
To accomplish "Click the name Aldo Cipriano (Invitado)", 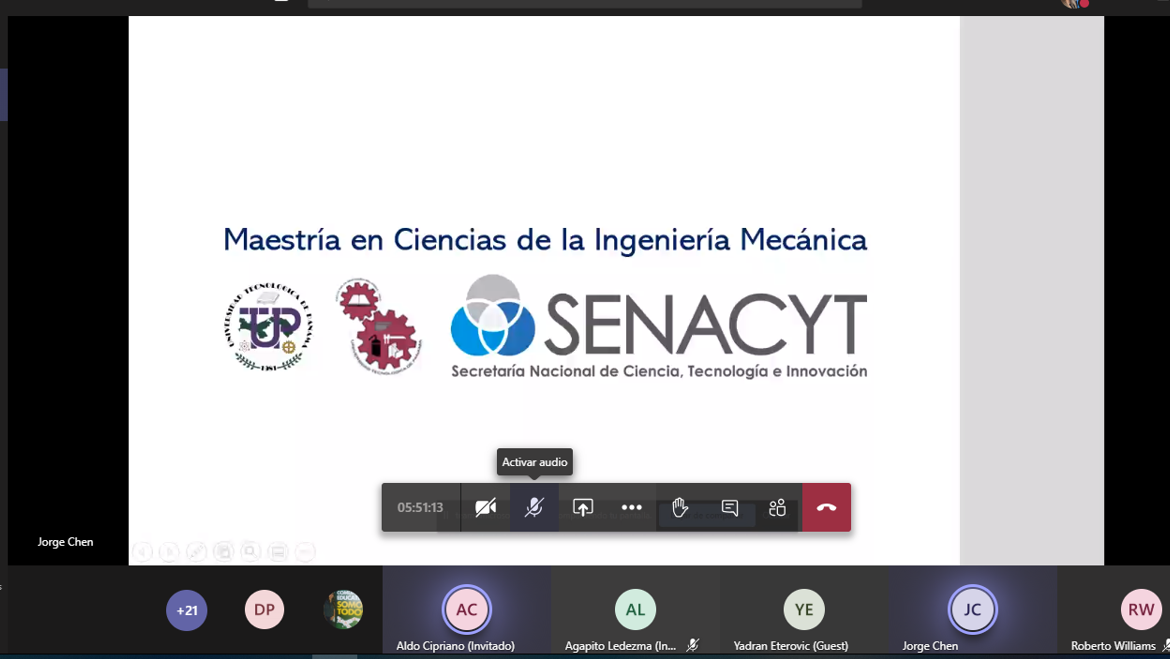I will coord(455,646).
